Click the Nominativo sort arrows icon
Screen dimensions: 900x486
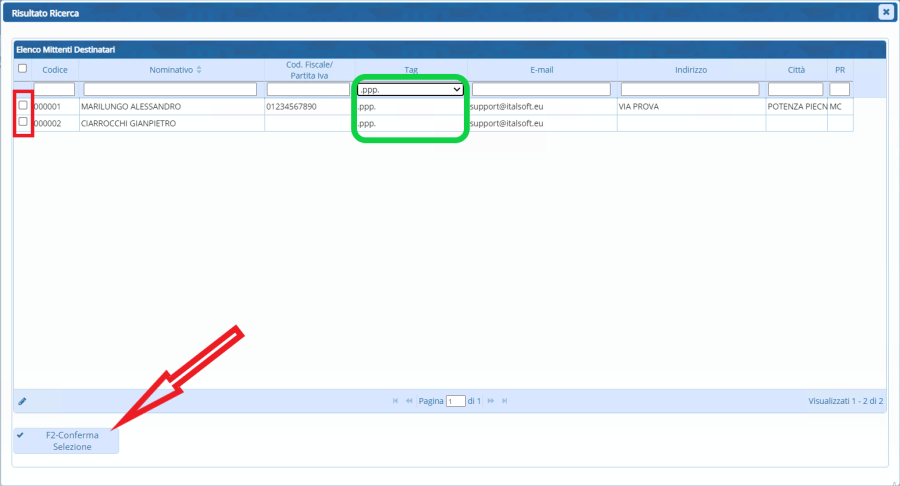(x=199, y=70)
